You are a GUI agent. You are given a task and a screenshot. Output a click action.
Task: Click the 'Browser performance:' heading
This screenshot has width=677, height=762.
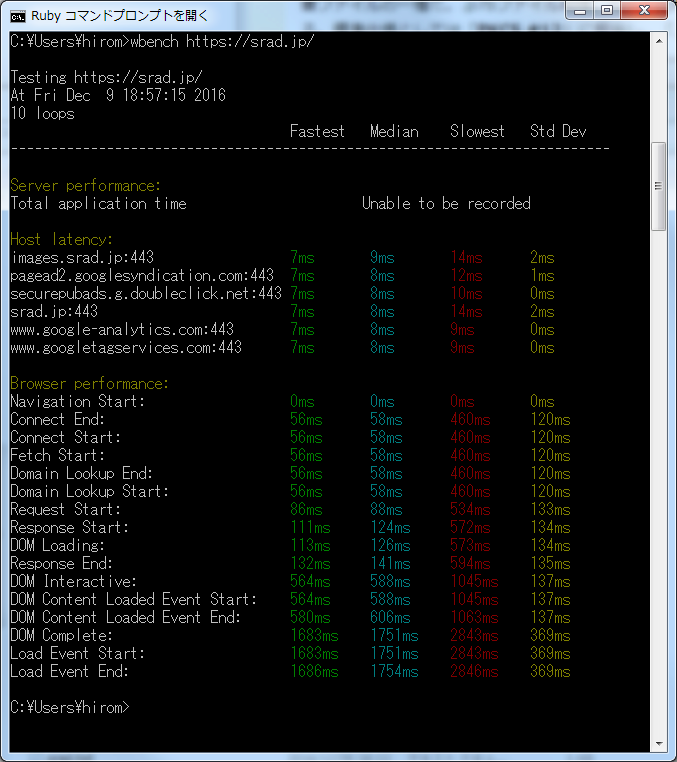89,383
